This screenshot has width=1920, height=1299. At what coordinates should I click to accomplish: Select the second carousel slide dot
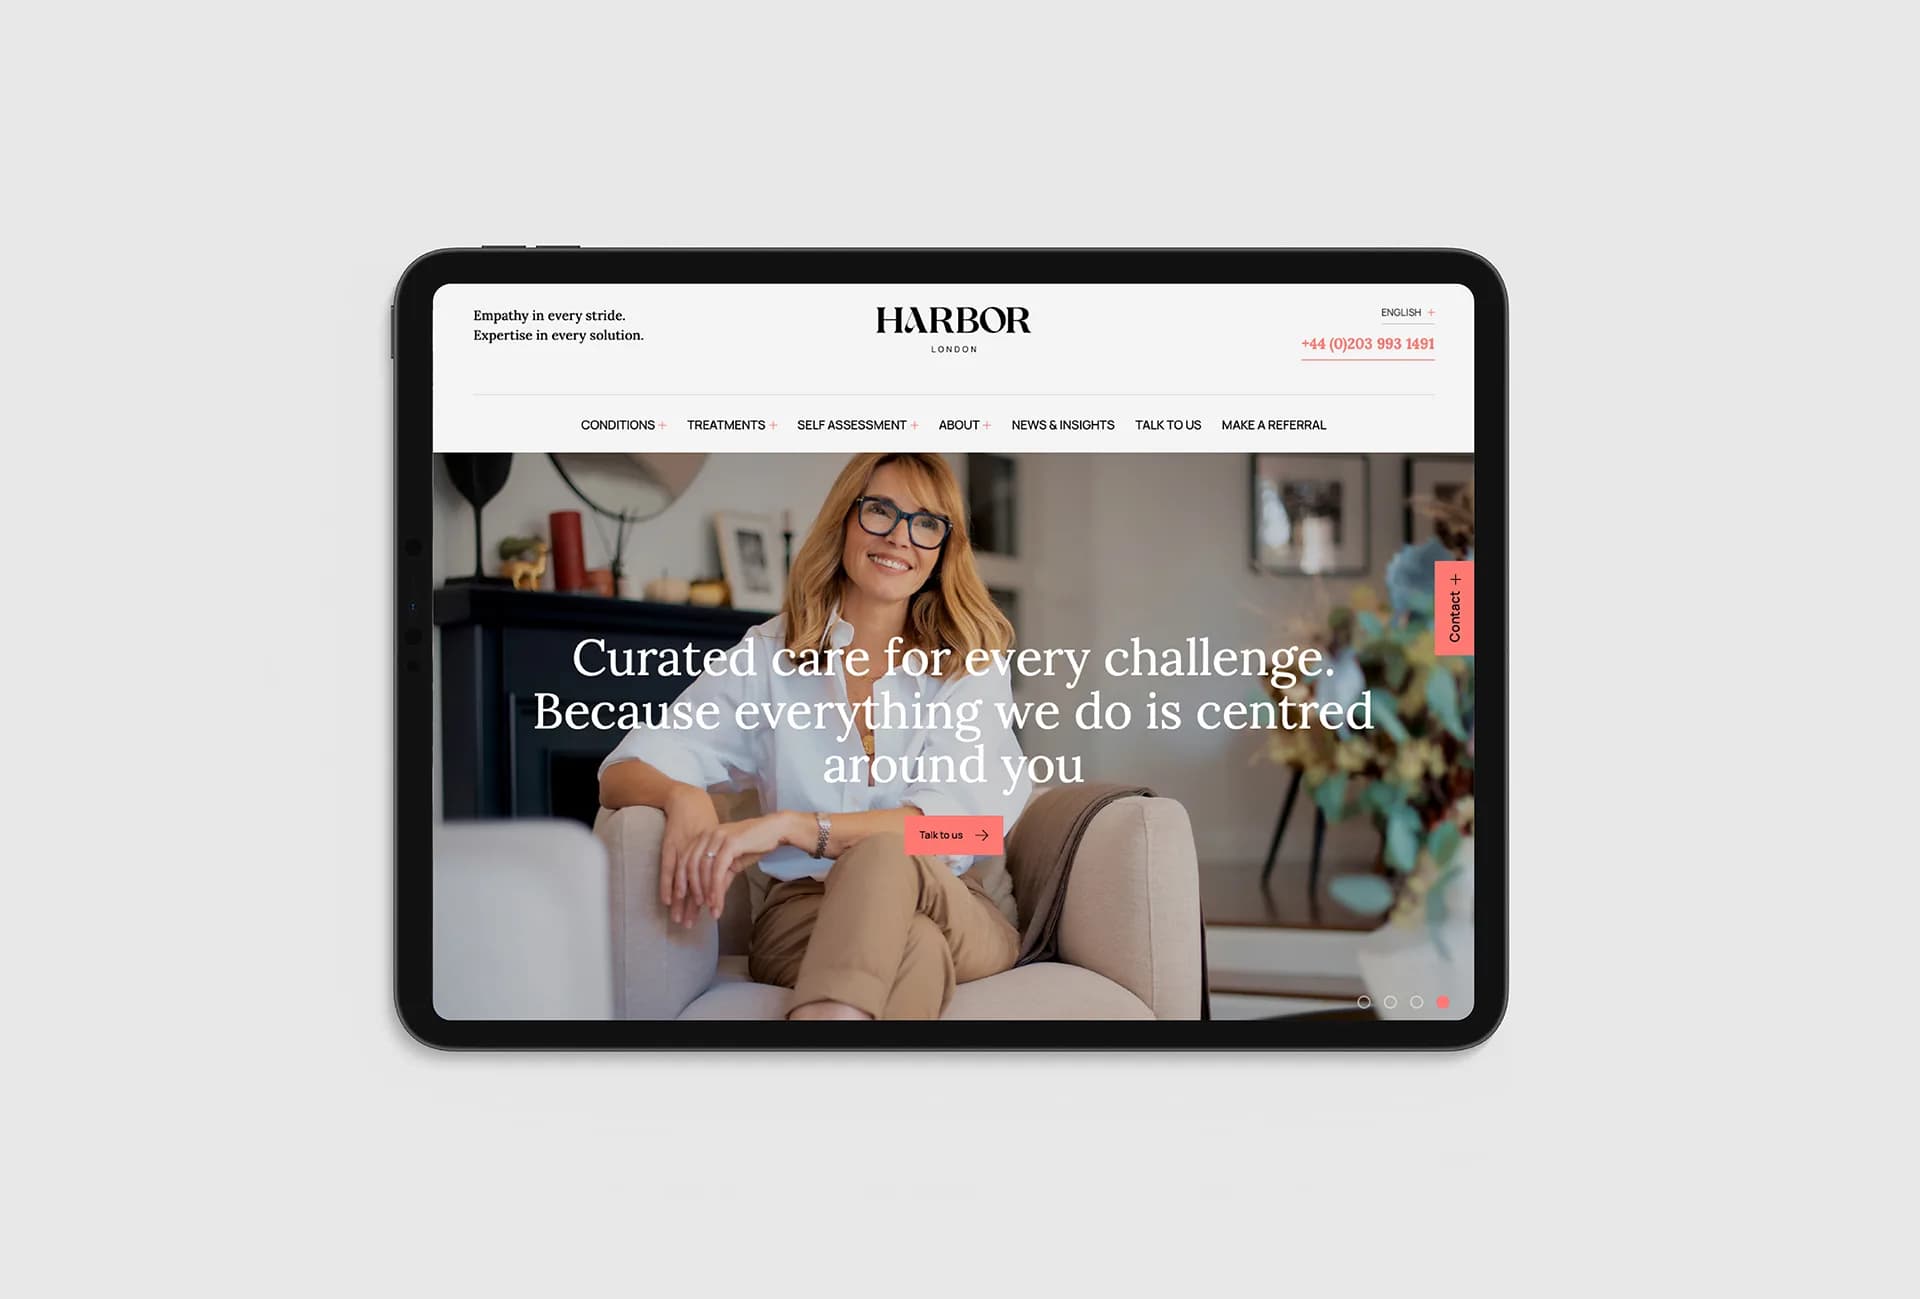[x=1388, y=1000]
